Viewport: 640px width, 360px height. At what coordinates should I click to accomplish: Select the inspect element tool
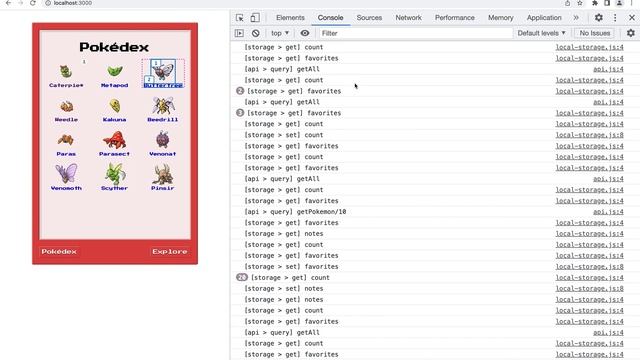[240, 18]
